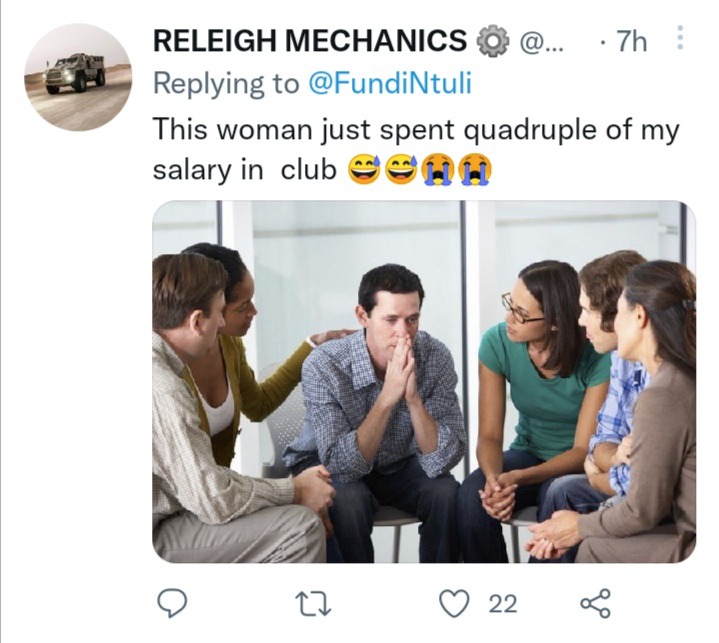Like the tweet with the heart icon

(x=454, y=603)
